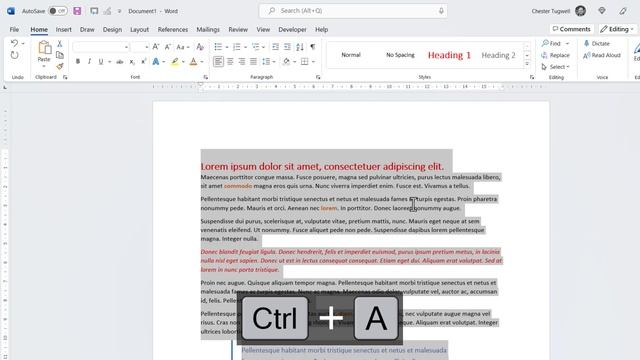Apply the Heading 2 style

498,55
